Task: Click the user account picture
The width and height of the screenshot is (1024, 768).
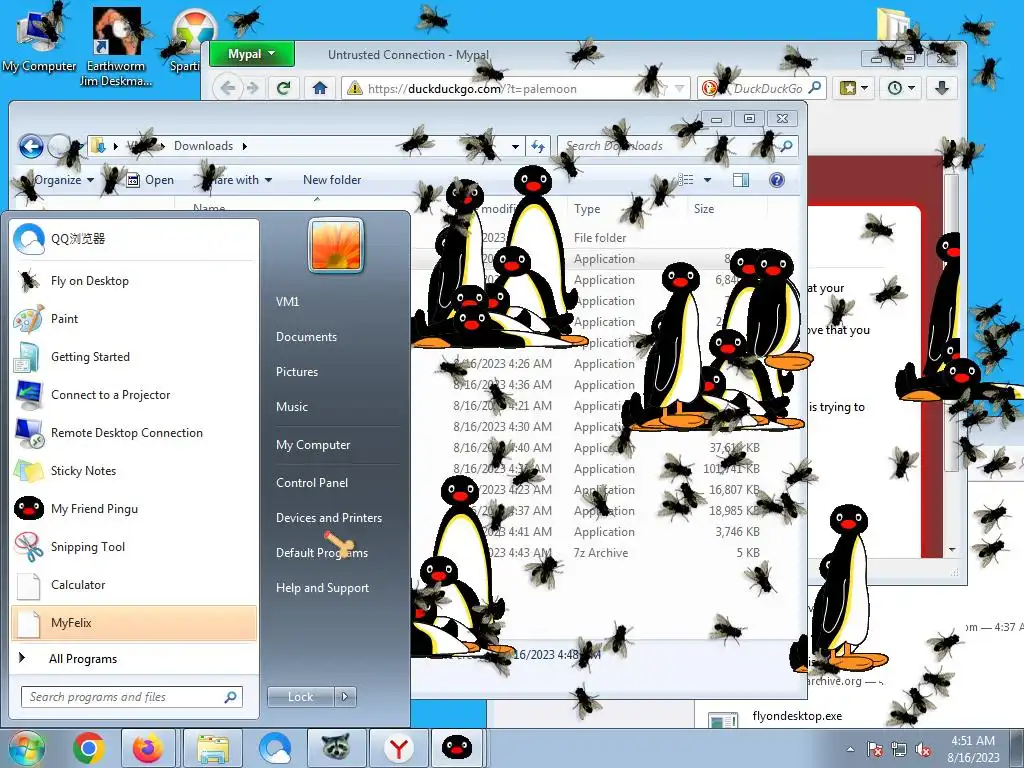Action: pos(336,245)
